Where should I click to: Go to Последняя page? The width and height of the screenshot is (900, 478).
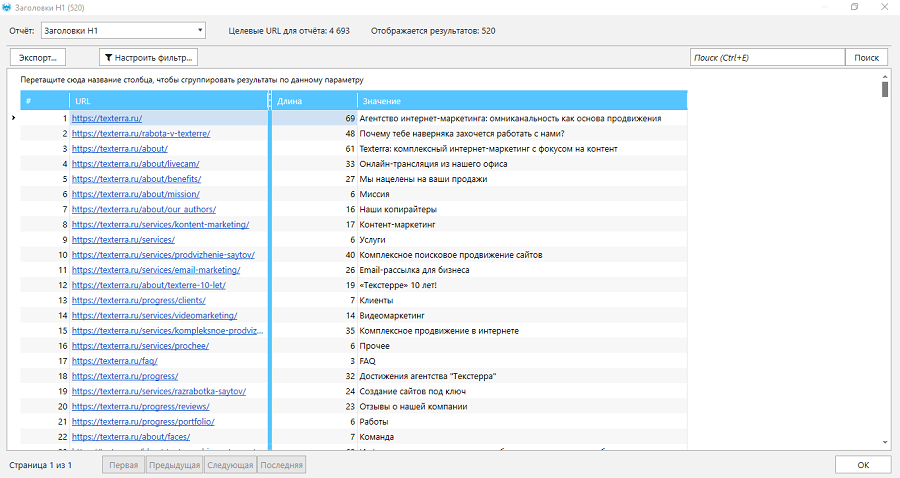point(281,465)
